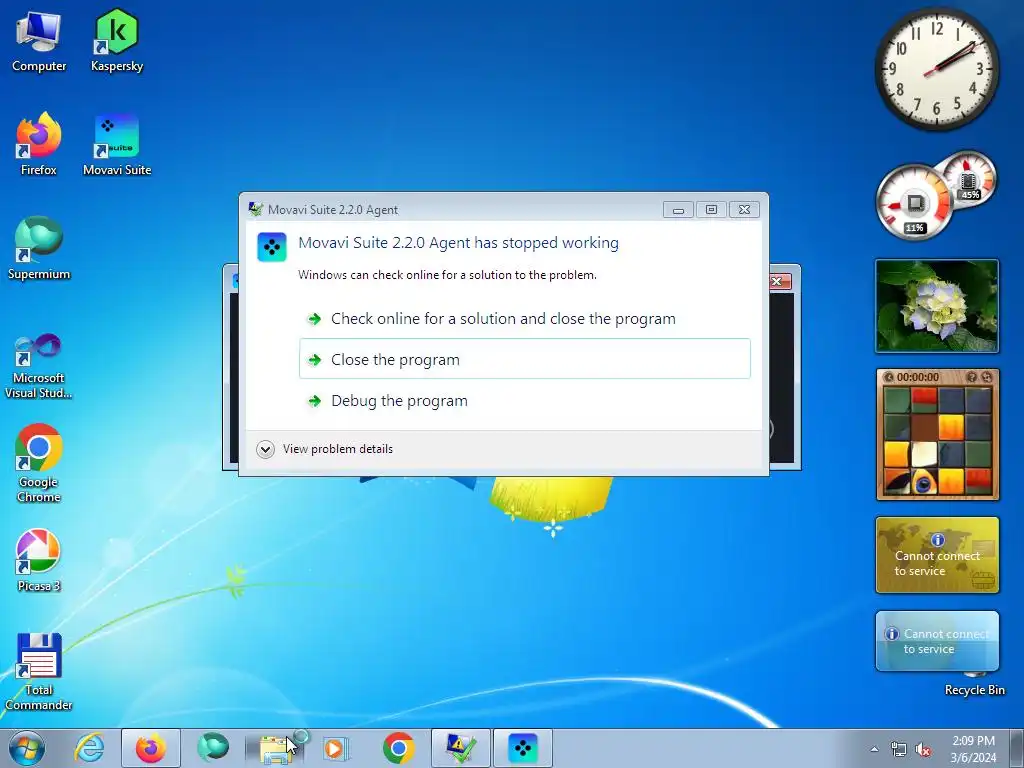Open the Kaspersky desktop shortcut

click(x=117, y=41)
